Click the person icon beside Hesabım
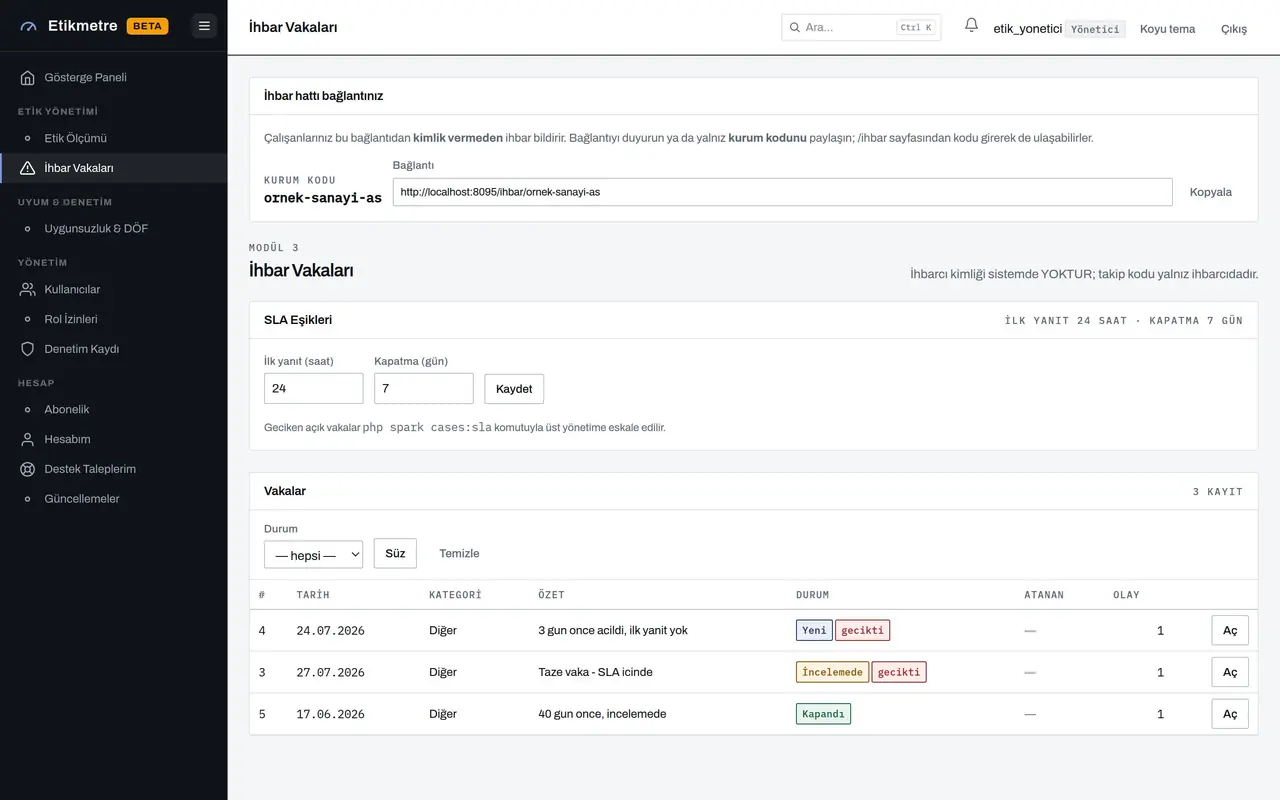The width and height of the screenshot is (1280, 800). pyautogui.click(x=28, y=439)
